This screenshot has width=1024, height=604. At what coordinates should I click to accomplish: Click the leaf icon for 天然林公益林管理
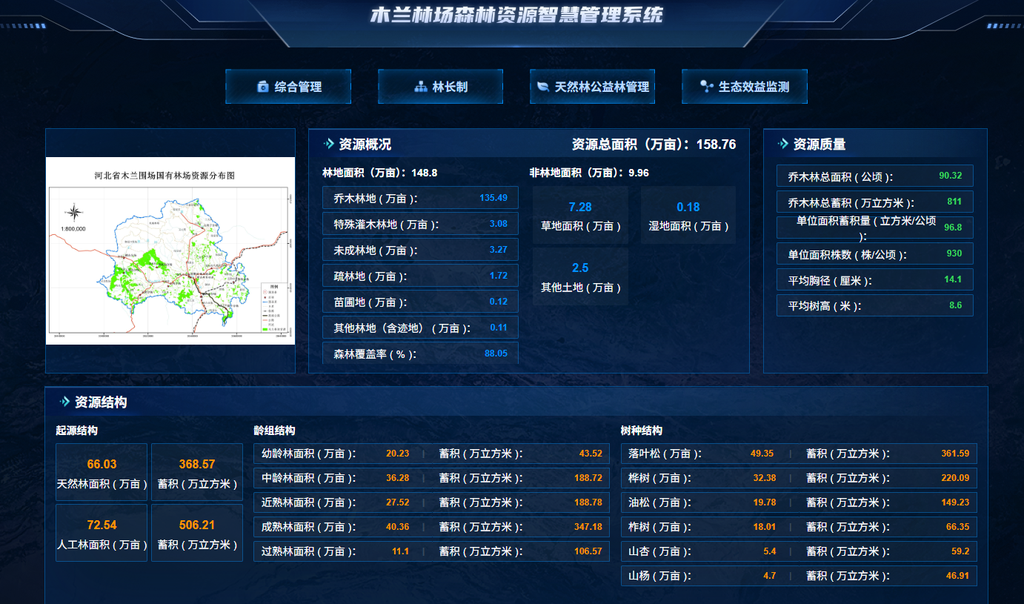tap(543, 87)
